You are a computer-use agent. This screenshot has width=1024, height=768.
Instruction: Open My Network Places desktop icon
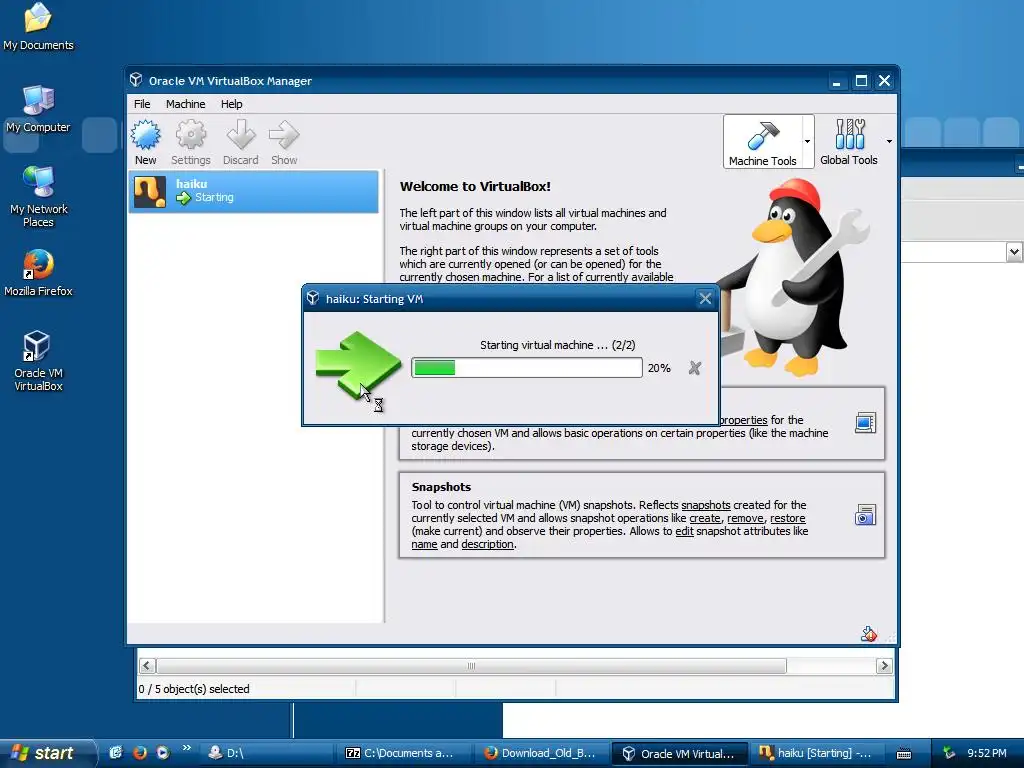pyautogui.click(x=38, y=197)
